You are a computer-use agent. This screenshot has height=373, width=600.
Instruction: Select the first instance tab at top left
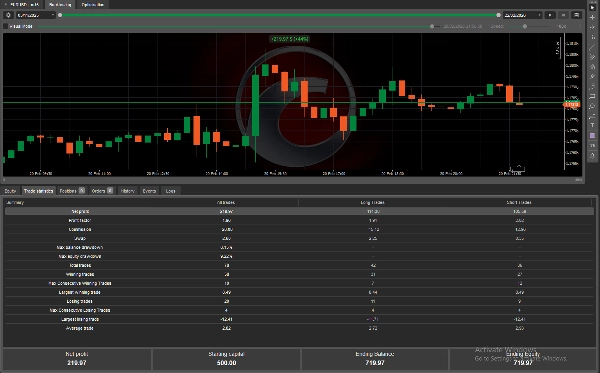23,5
